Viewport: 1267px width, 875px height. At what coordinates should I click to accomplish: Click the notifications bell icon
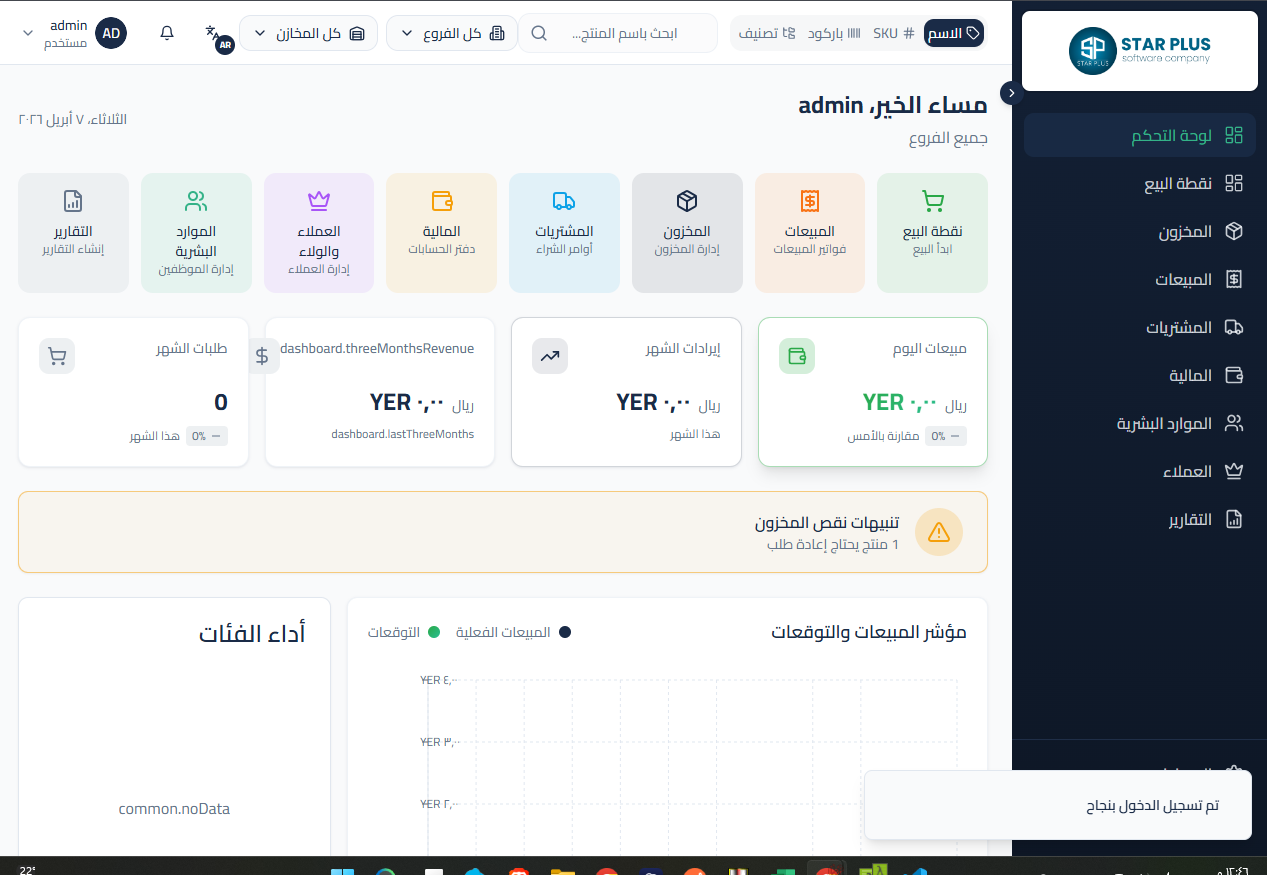pos(167,33)
